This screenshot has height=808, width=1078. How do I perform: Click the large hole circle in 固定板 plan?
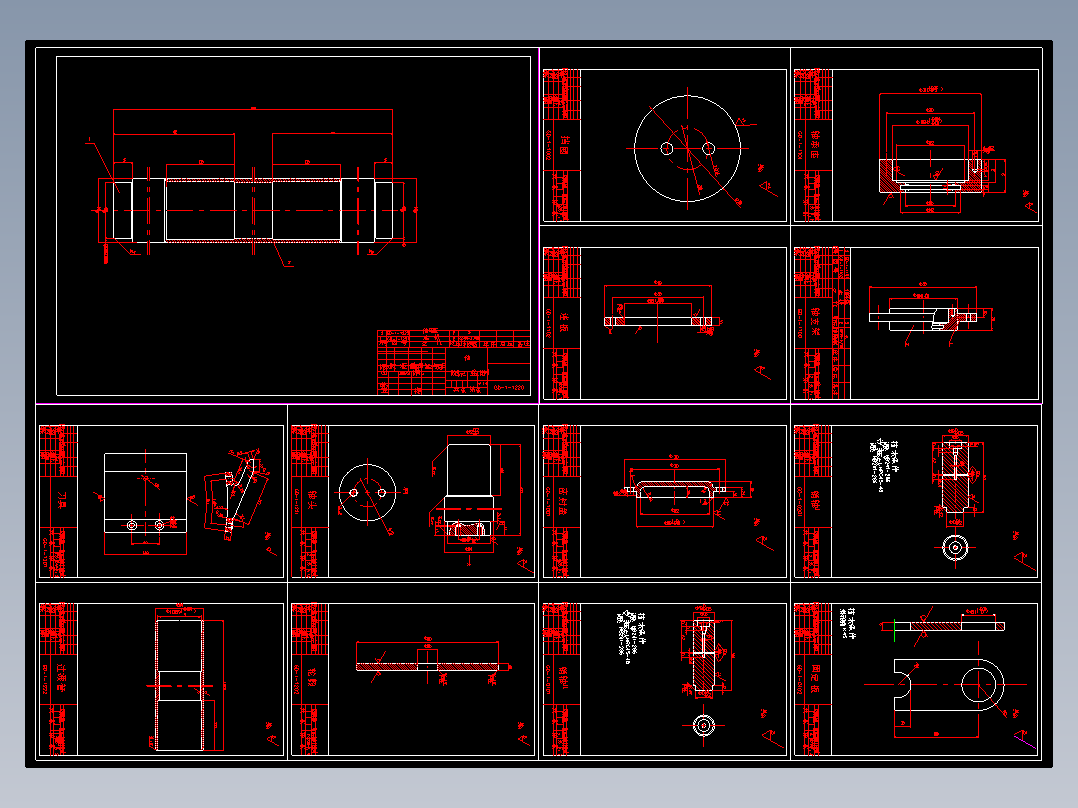coord(979,685)
